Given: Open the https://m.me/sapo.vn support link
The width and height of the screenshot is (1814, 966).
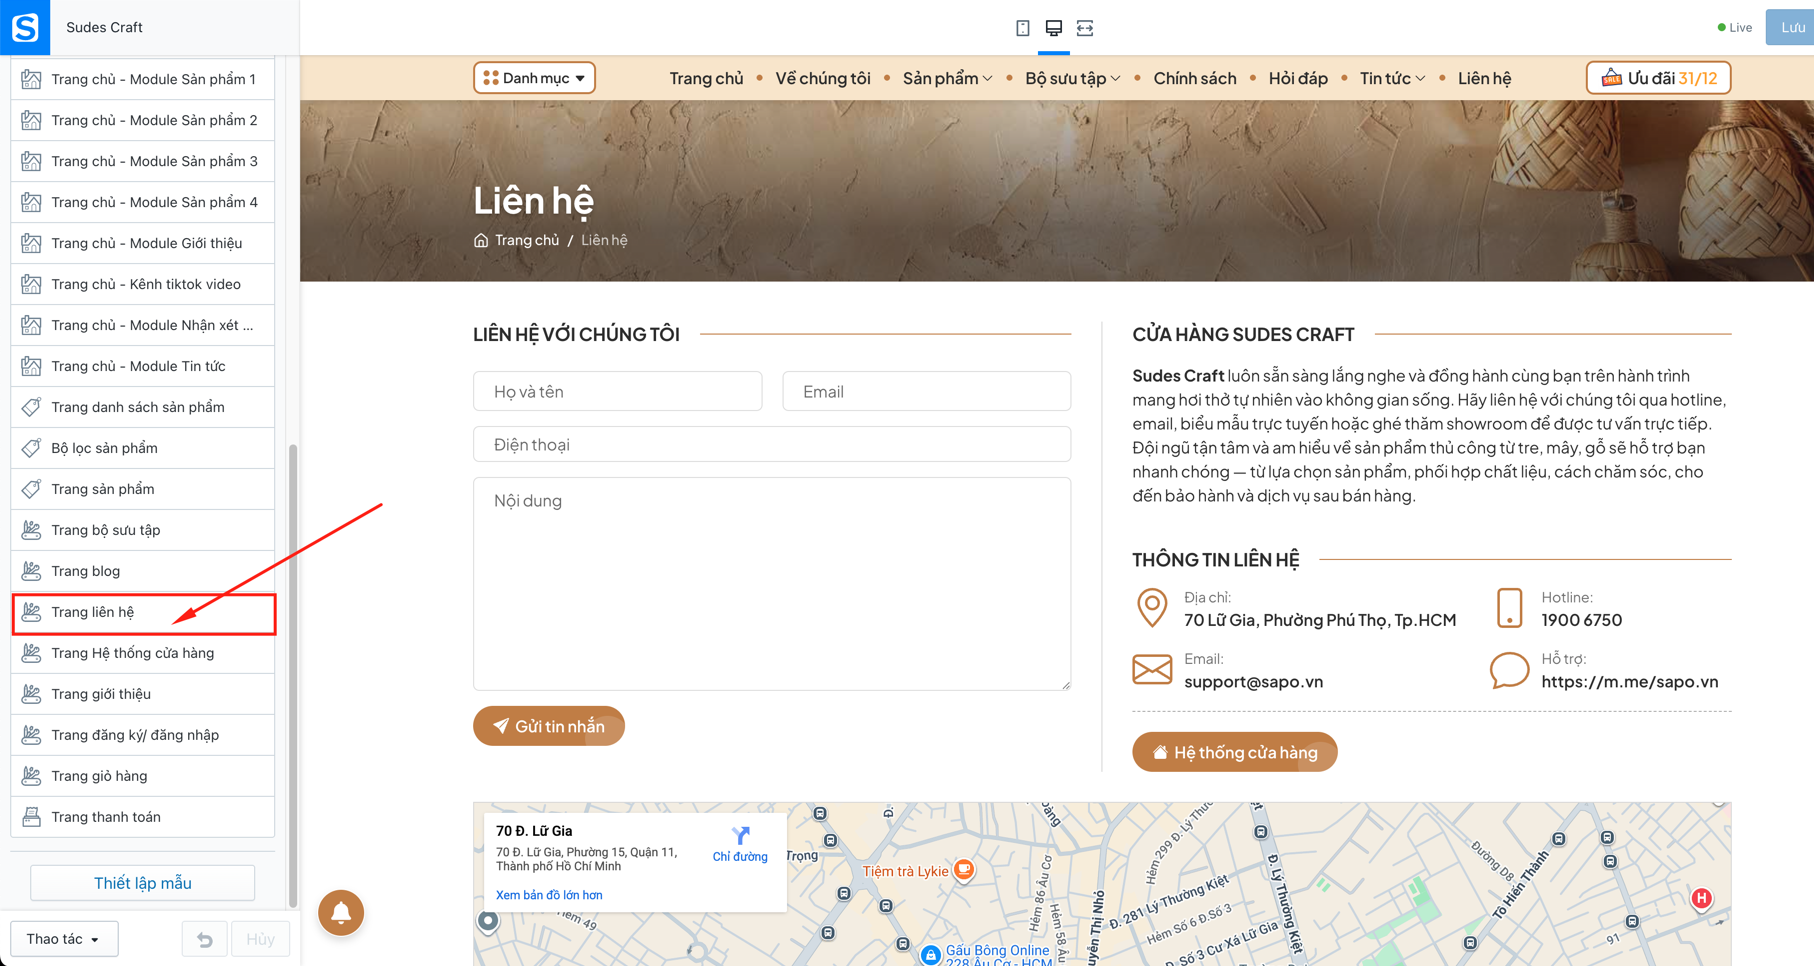Looking at the screenshot, I should point(1629,682).
